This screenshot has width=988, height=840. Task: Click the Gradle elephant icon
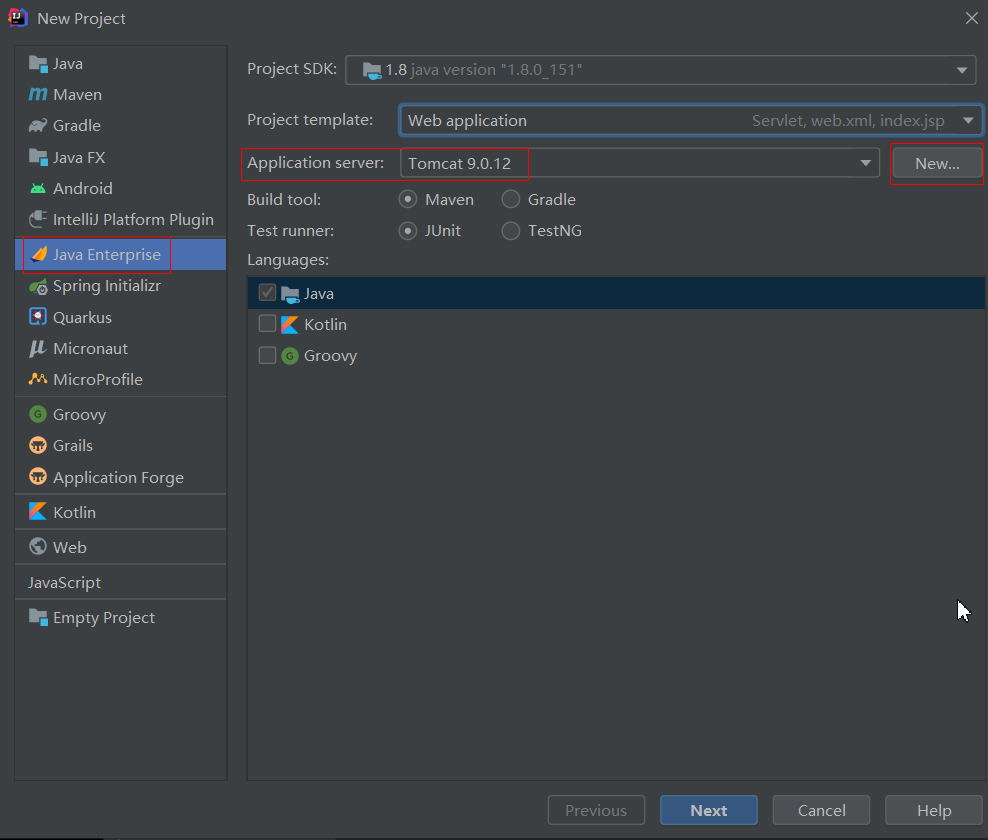[38, 125]
